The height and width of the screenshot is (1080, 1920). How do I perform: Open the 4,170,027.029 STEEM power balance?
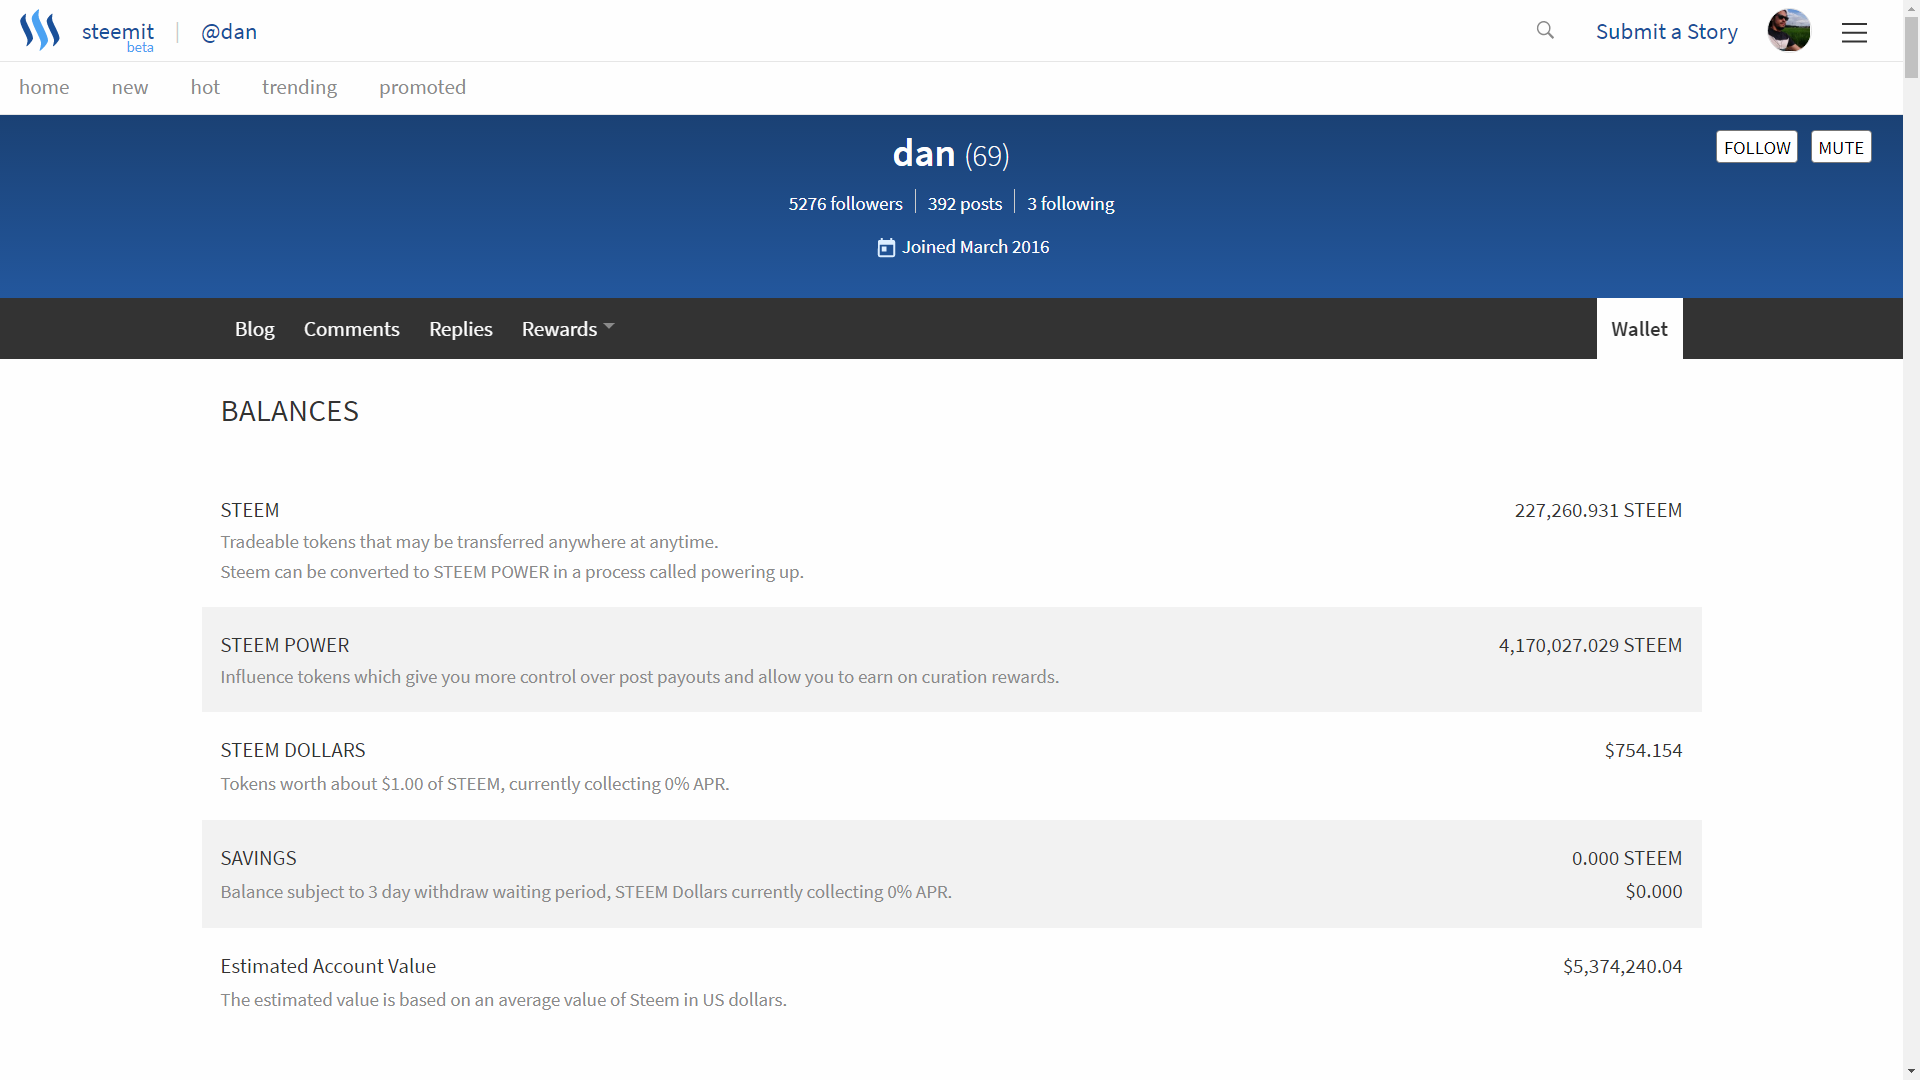(x=1590, y=645)
